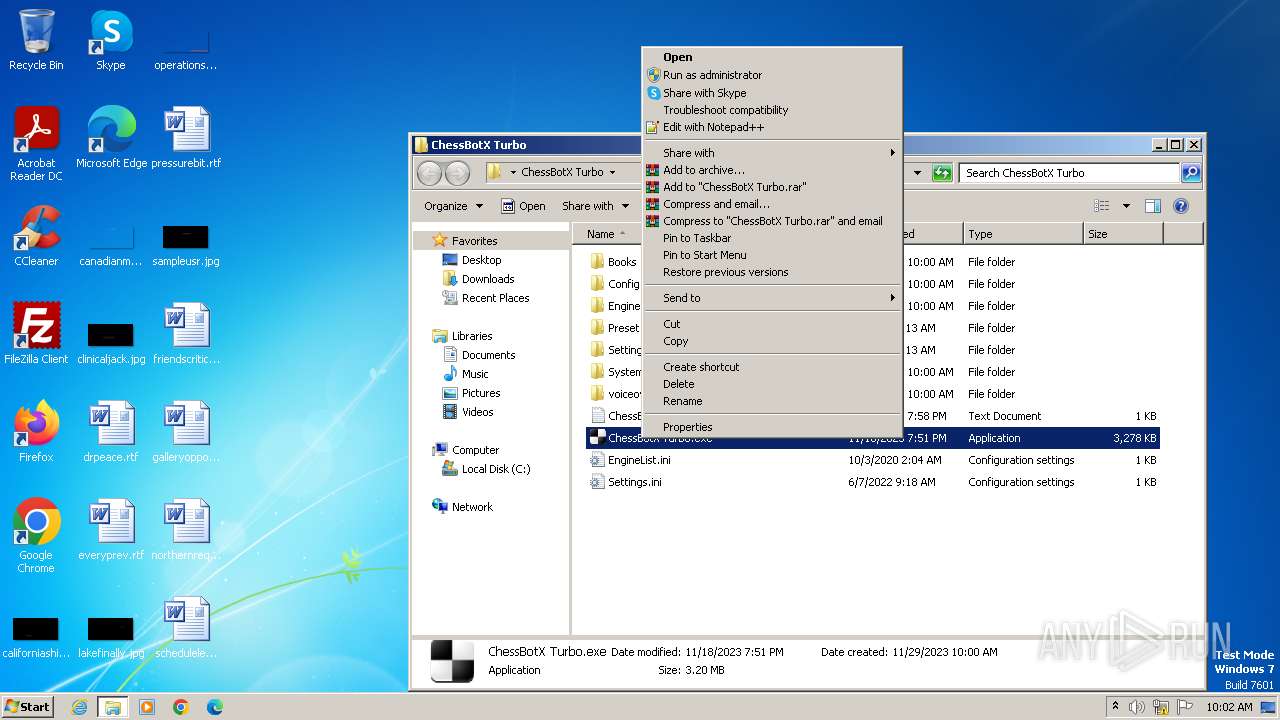Launch CCleaner desktop shortcut
The height and width of the screenshot is (720, 1280).
36,235
